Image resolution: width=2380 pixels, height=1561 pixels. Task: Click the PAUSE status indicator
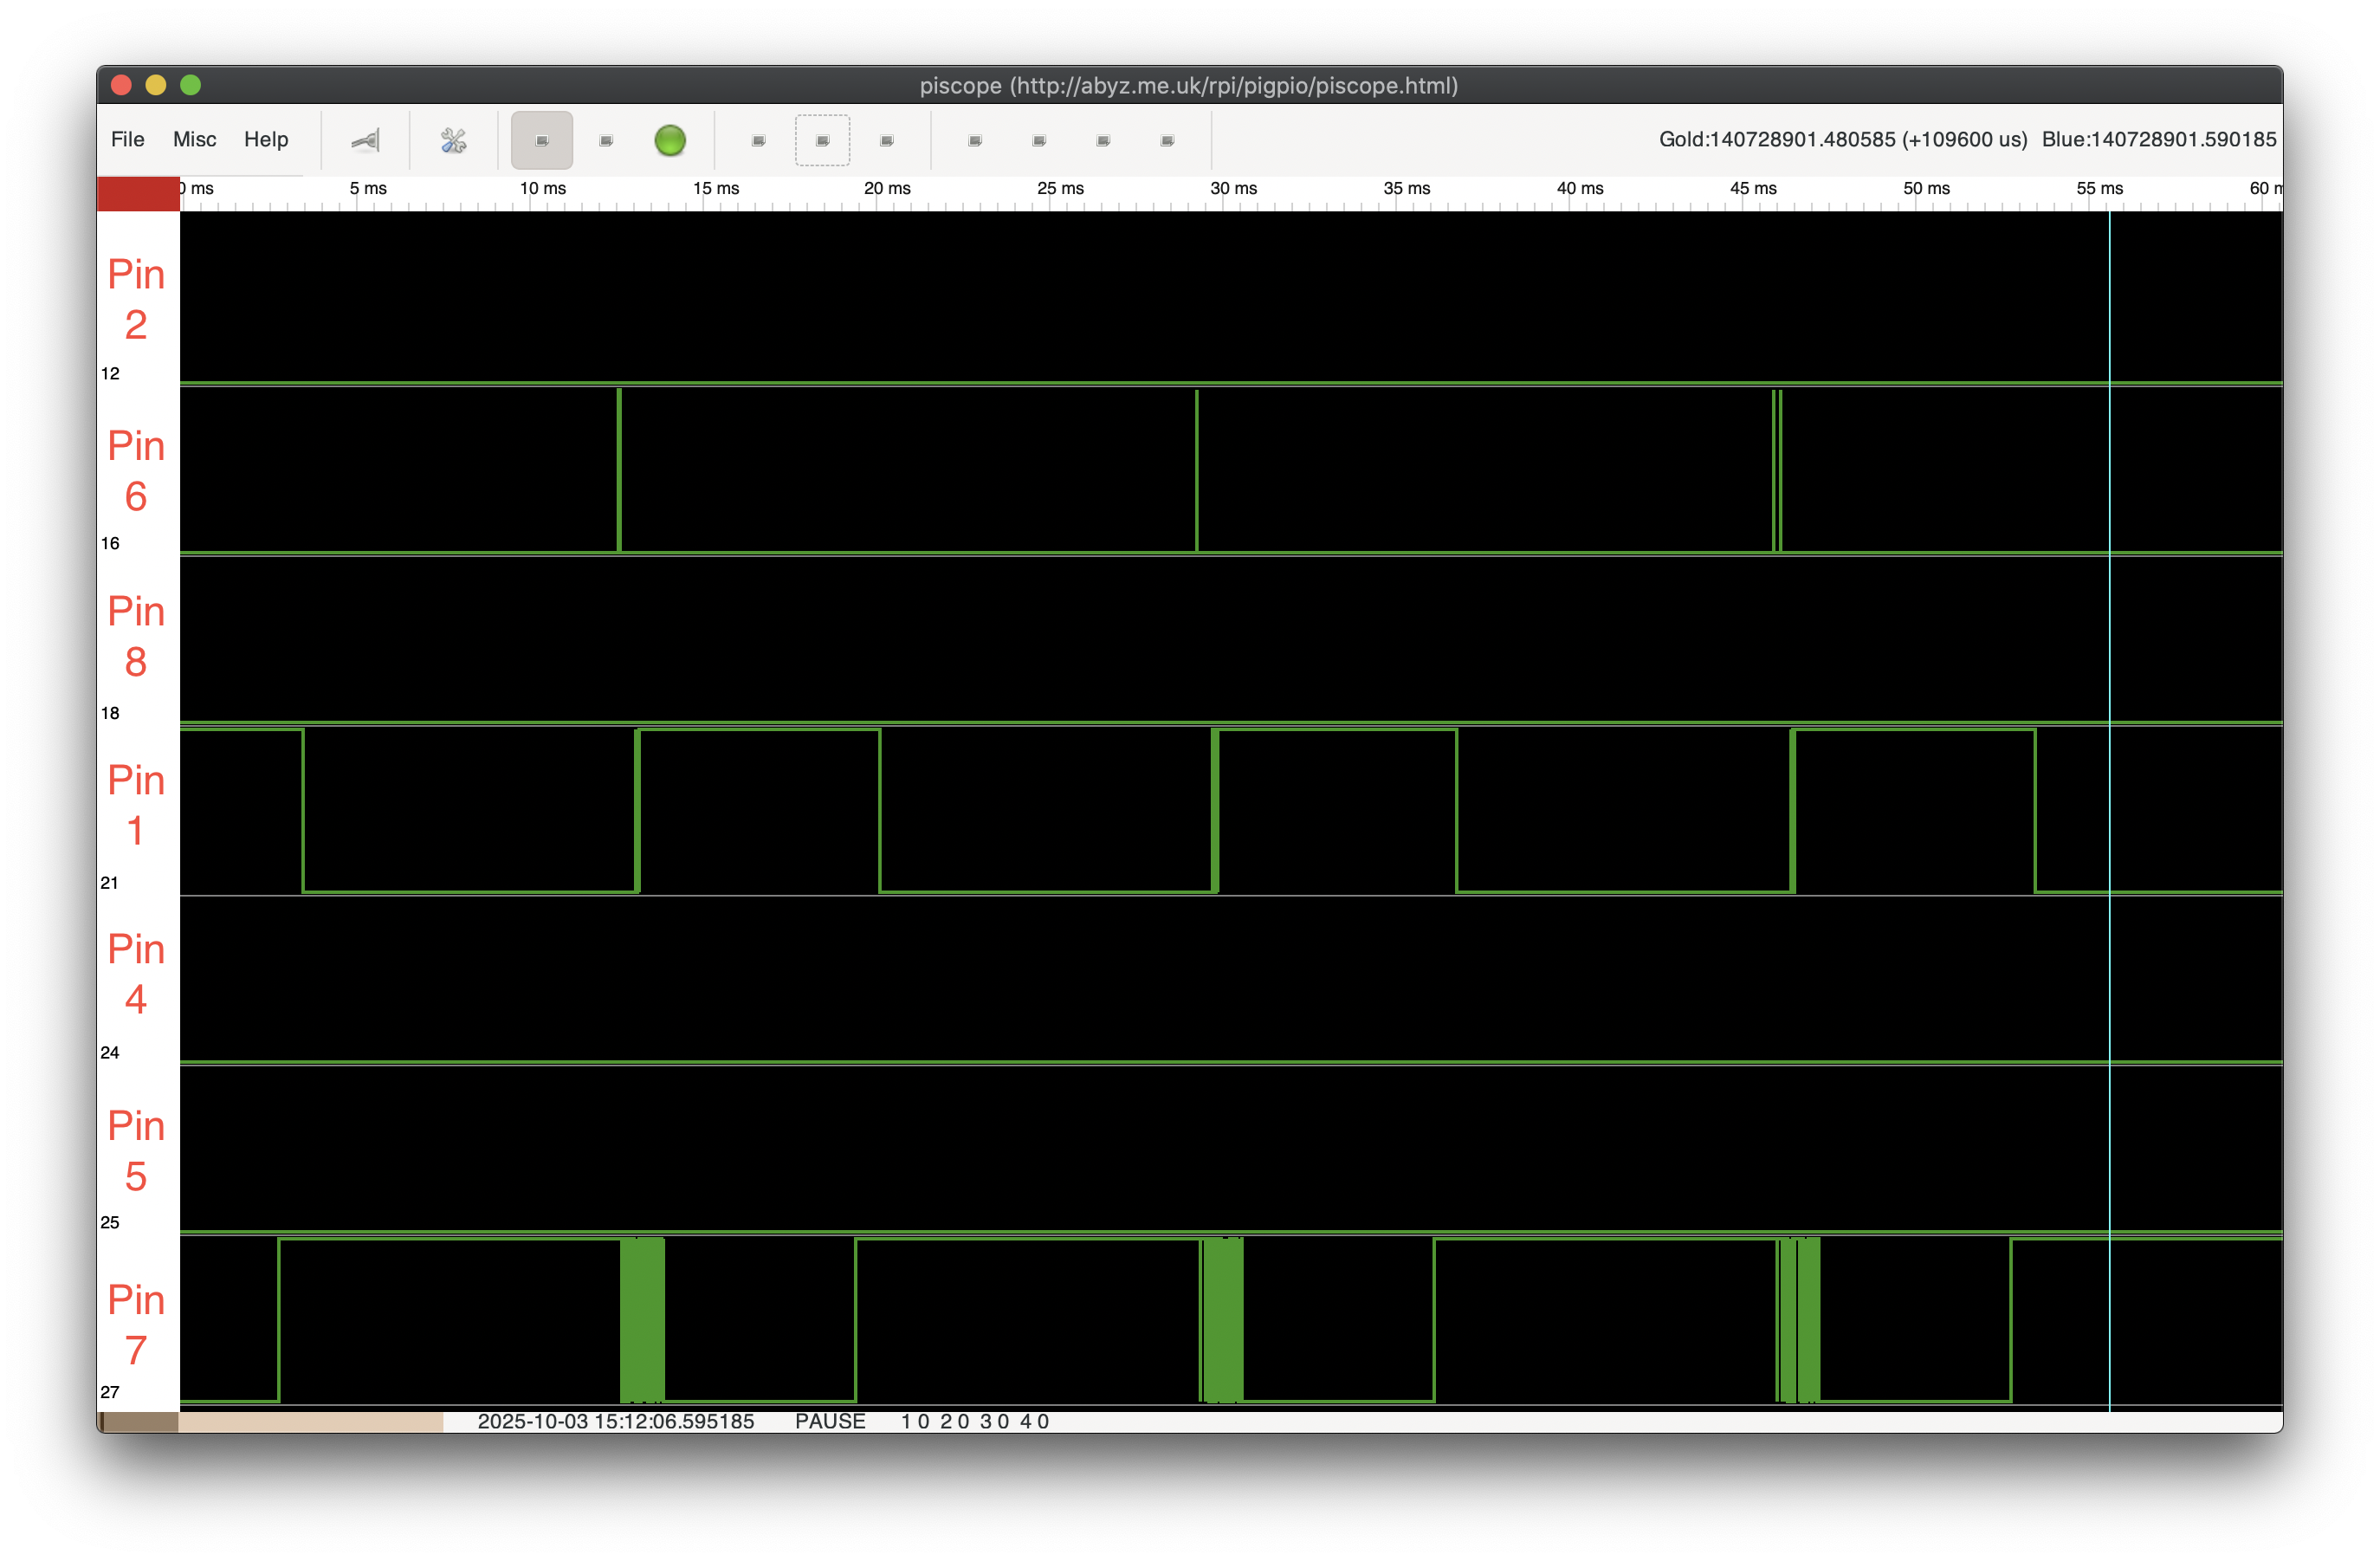[830, 1422]
